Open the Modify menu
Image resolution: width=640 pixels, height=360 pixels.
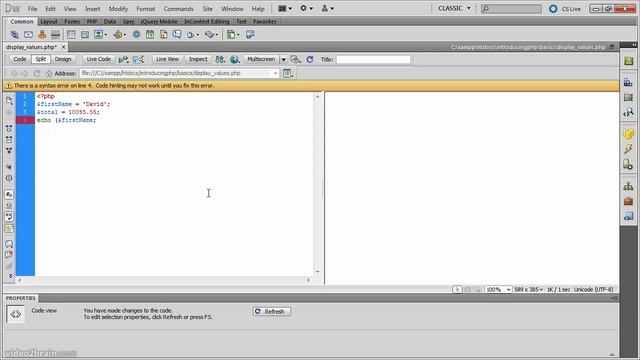tap(118, 9)
